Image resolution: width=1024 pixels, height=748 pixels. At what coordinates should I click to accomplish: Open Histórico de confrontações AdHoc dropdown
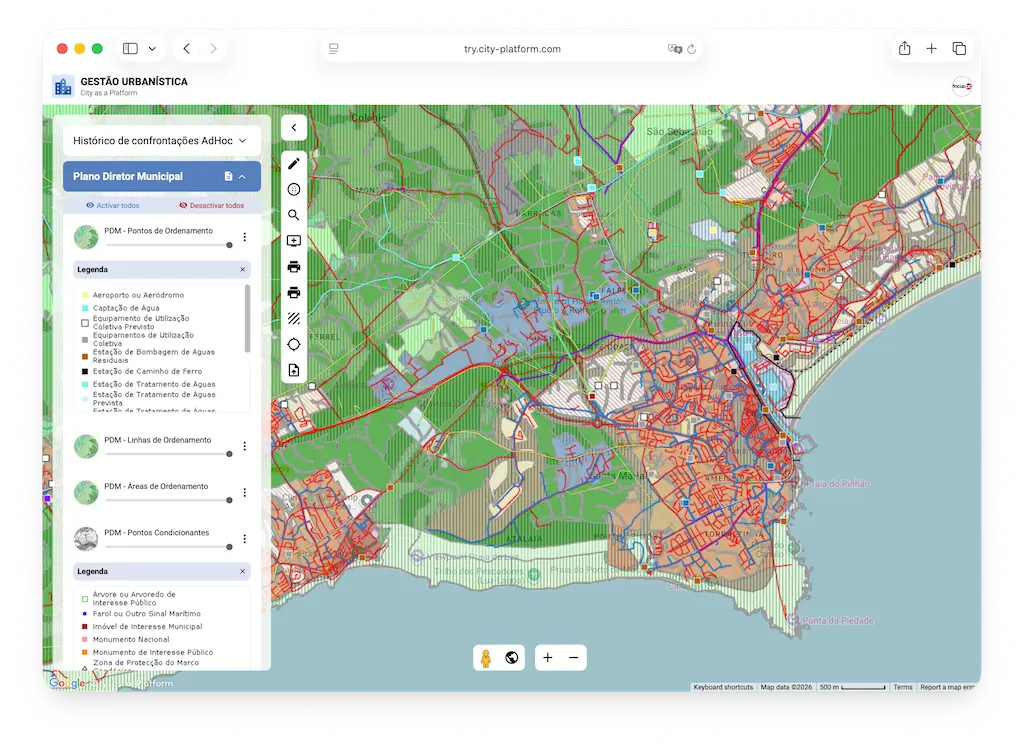point(160,141)
